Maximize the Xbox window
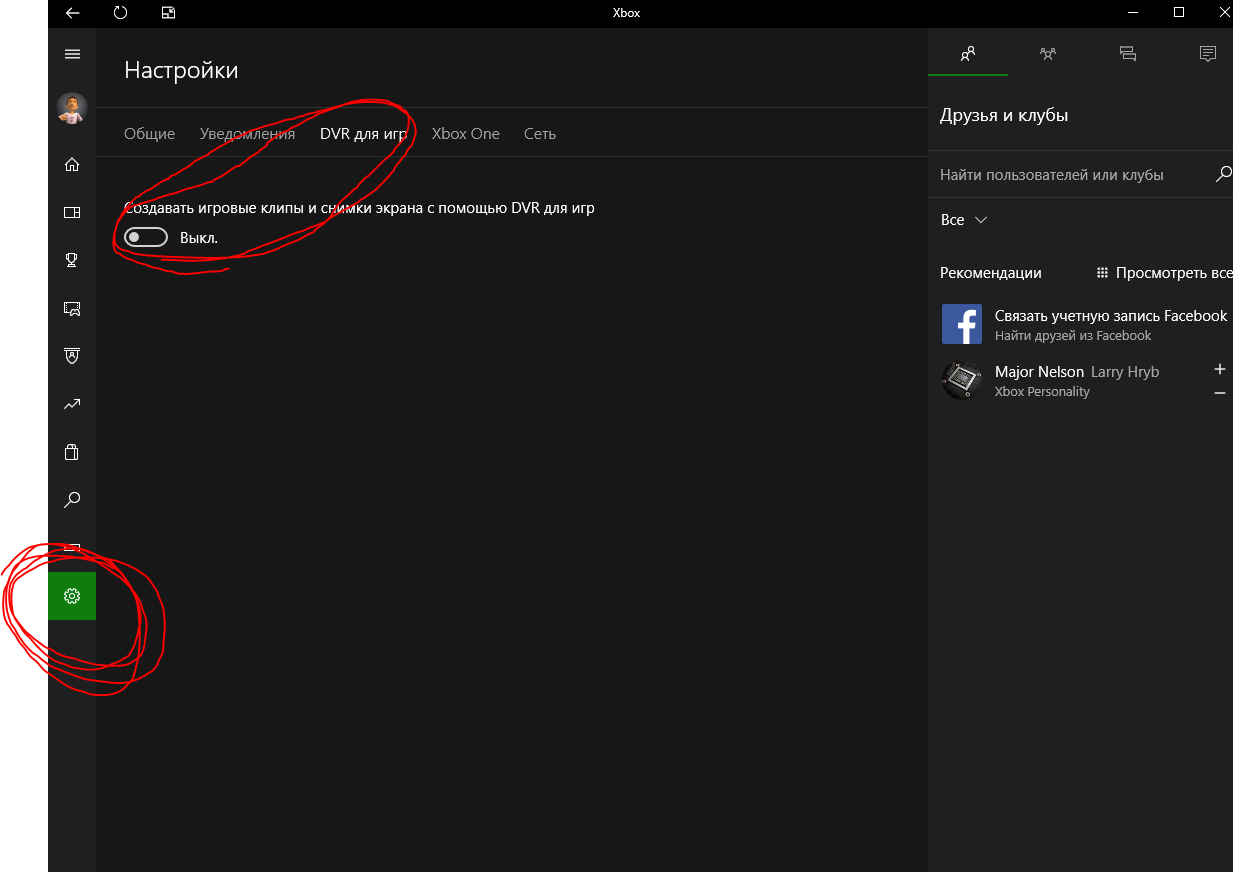Viewport: 1233px width, 872px height. [1179, 13]
